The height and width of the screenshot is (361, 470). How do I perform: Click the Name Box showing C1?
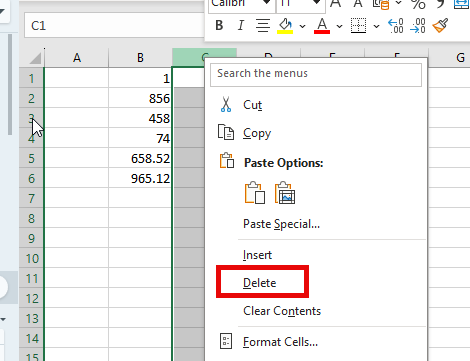[114, 25]
